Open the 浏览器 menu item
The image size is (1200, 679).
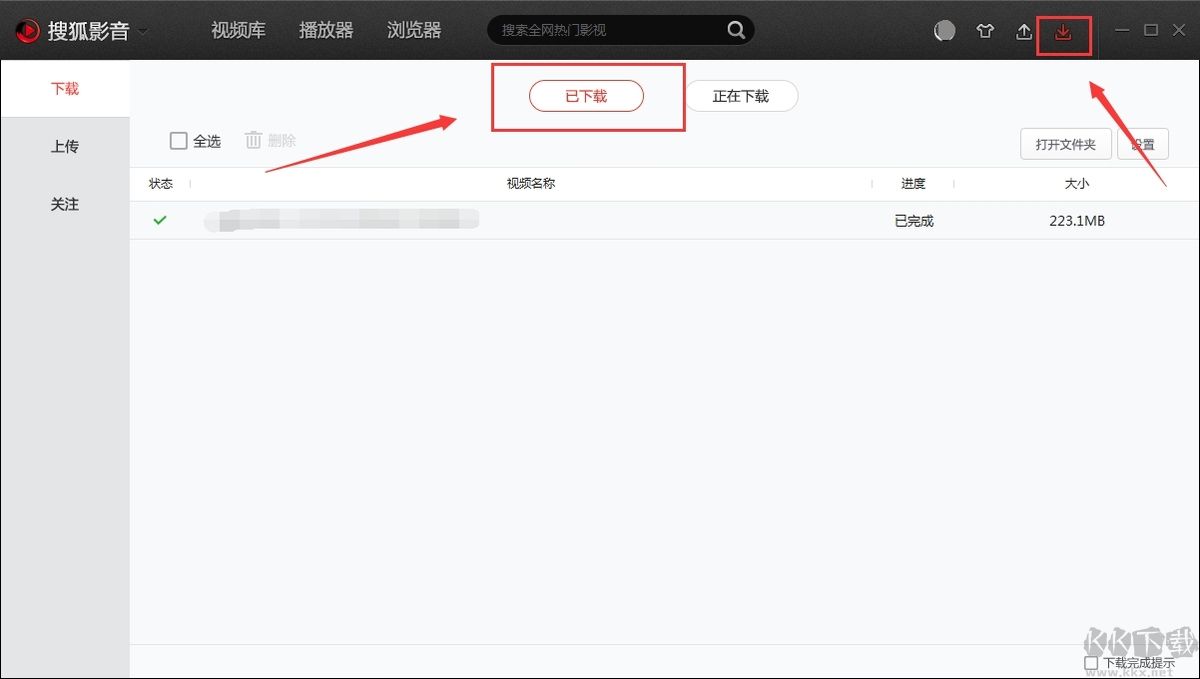click(413, 30)
